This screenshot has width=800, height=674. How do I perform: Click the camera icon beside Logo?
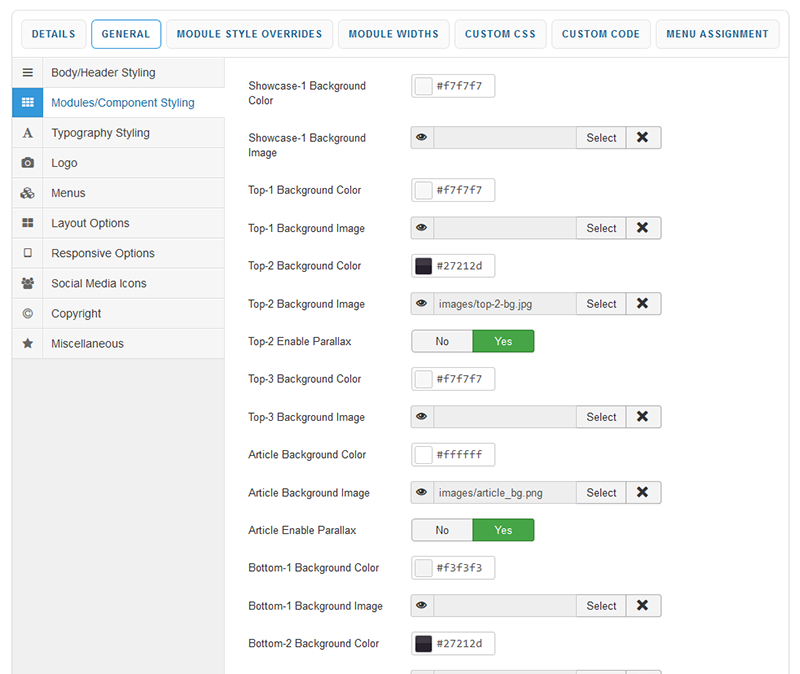pos(28,163)
